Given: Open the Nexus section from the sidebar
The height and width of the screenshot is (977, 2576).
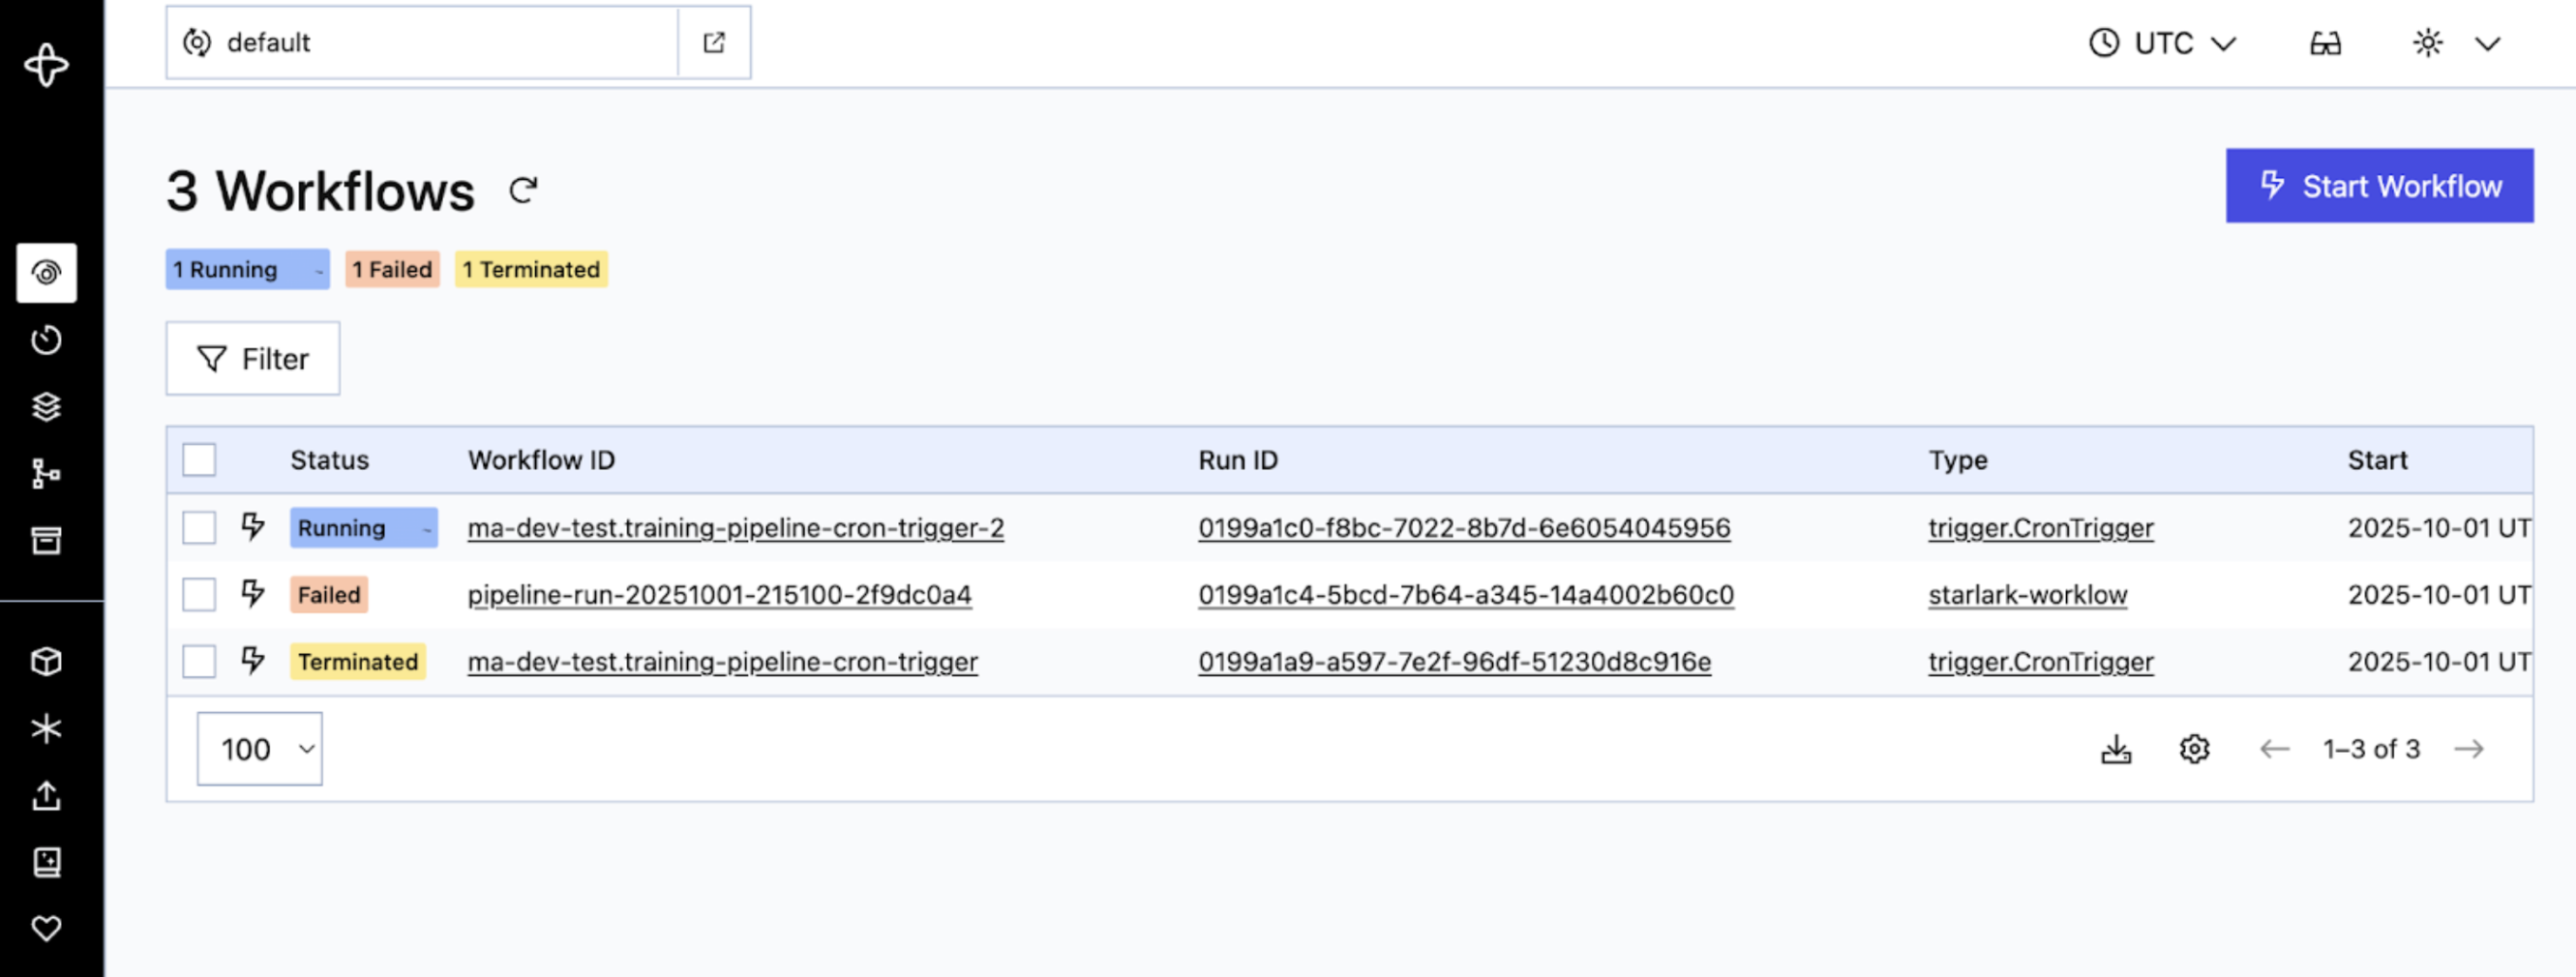Looking at the screenshot, I should click(47, 472).
